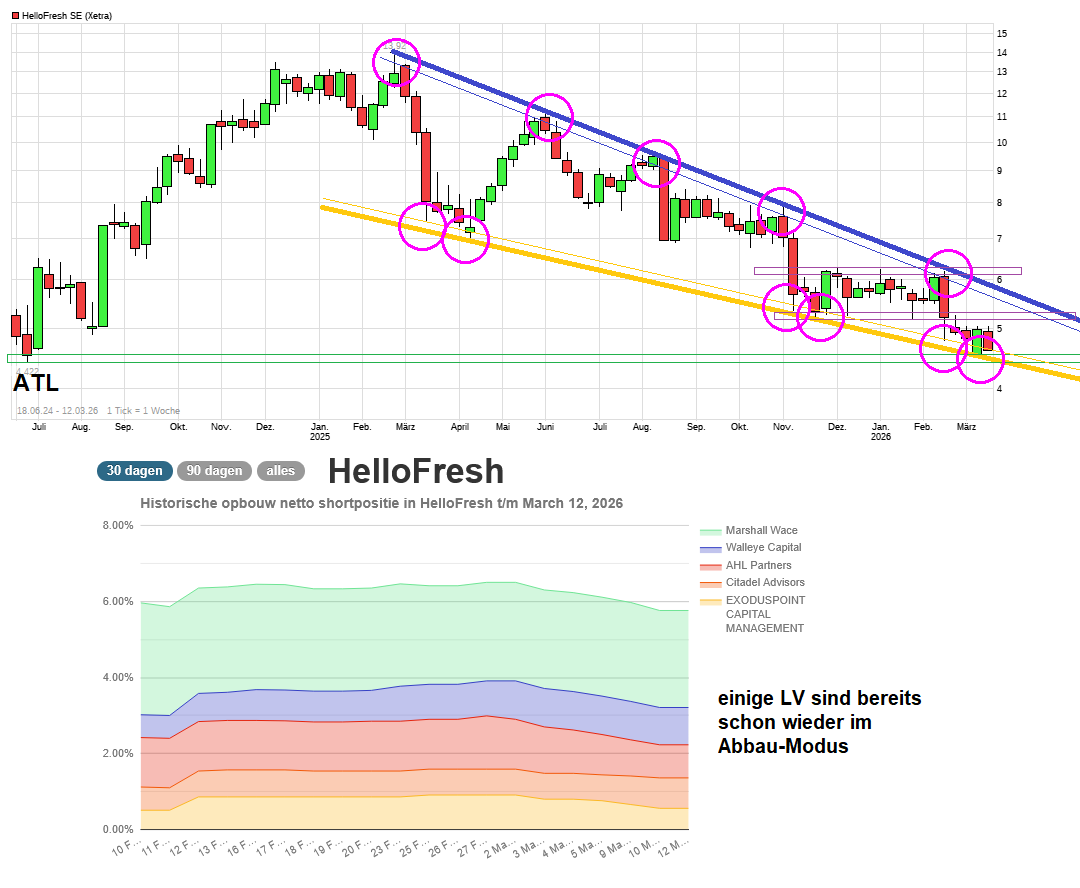Image resolution: width=1080 pixels, height=888 pixels.
Task: Click the 8.00% y-axis label
Action: pyautogui.click(x=118, y=525)
